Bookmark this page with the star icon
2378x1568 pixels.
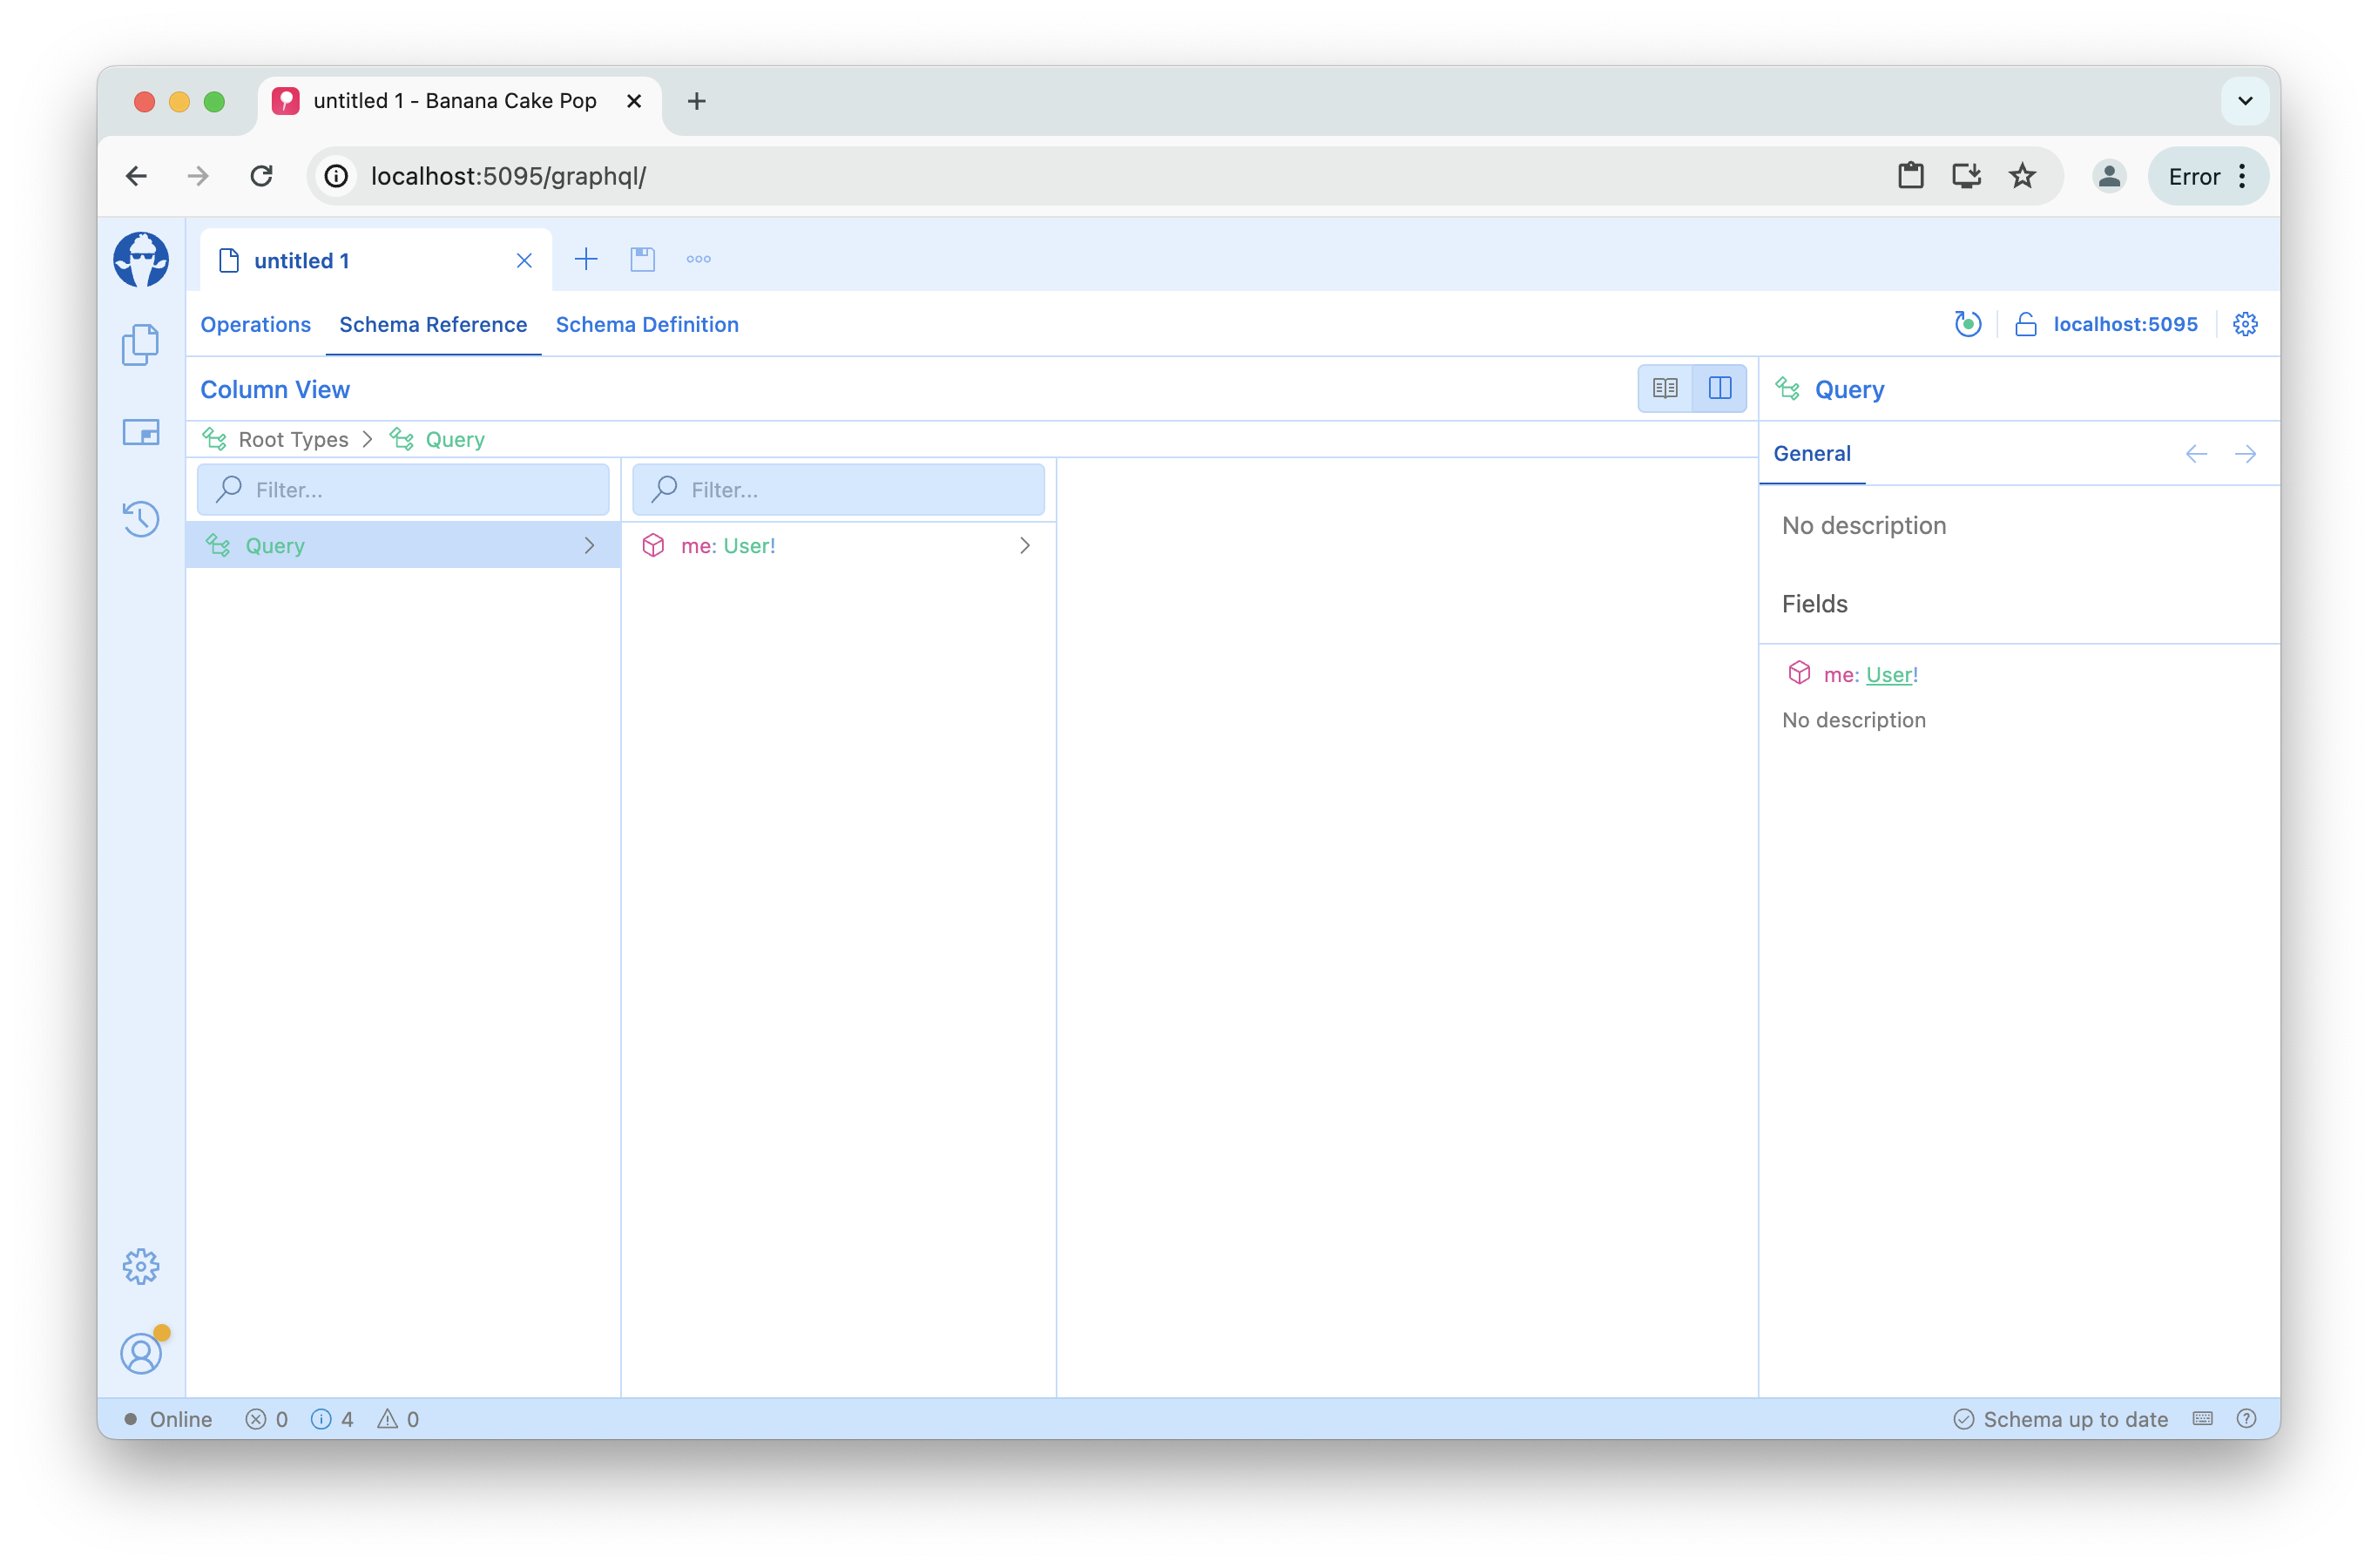click(x=2022, y=176)
